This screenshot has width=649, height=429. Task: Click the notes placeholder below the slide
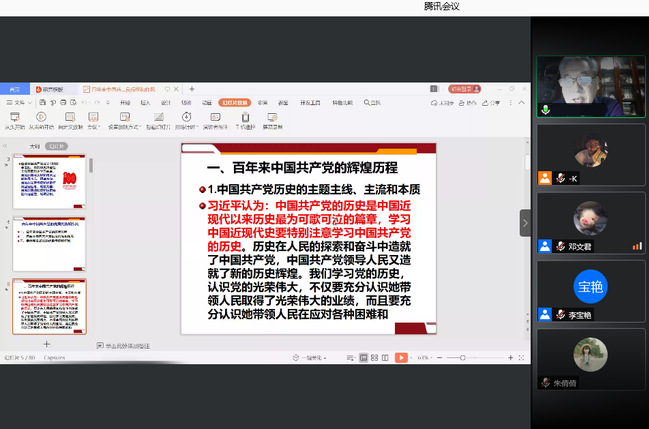130,344
